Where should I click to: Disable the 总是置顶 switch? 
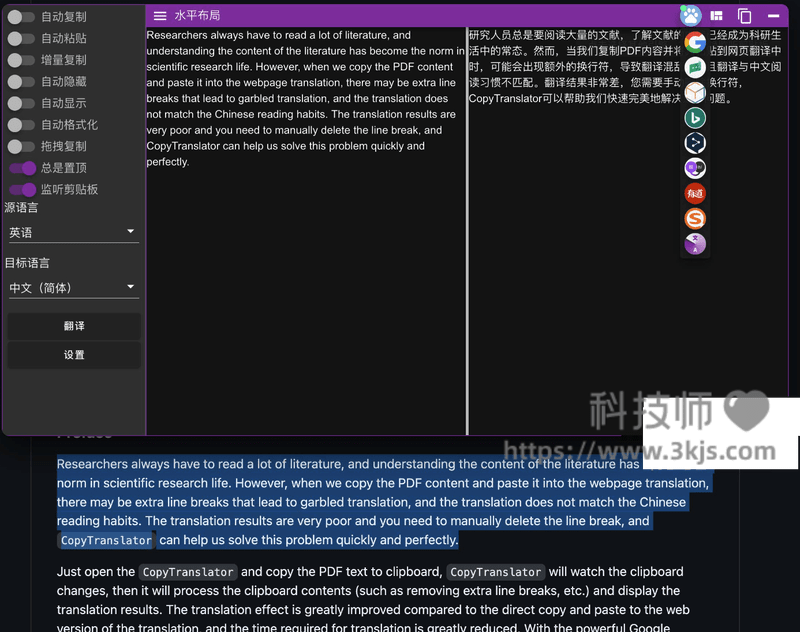pyautogui.click(x=22, y=168)
